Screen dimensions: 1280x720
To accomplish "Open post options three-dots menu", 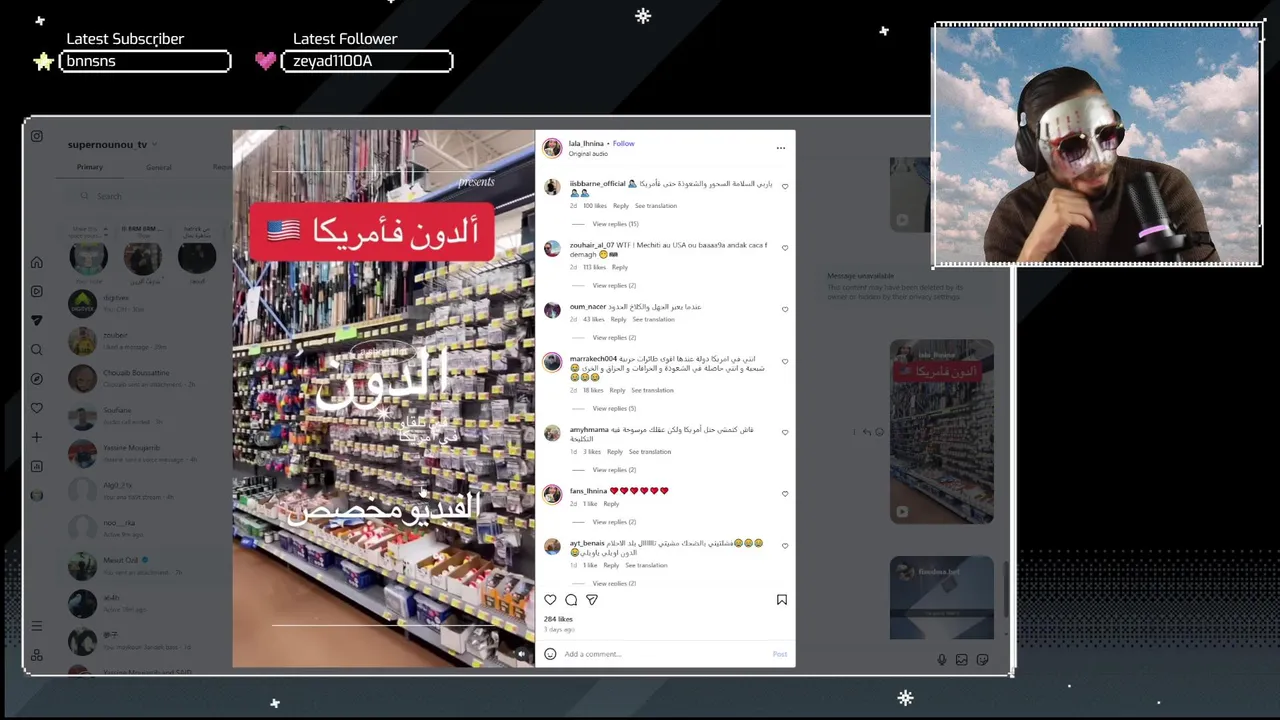I will (781, 148).
